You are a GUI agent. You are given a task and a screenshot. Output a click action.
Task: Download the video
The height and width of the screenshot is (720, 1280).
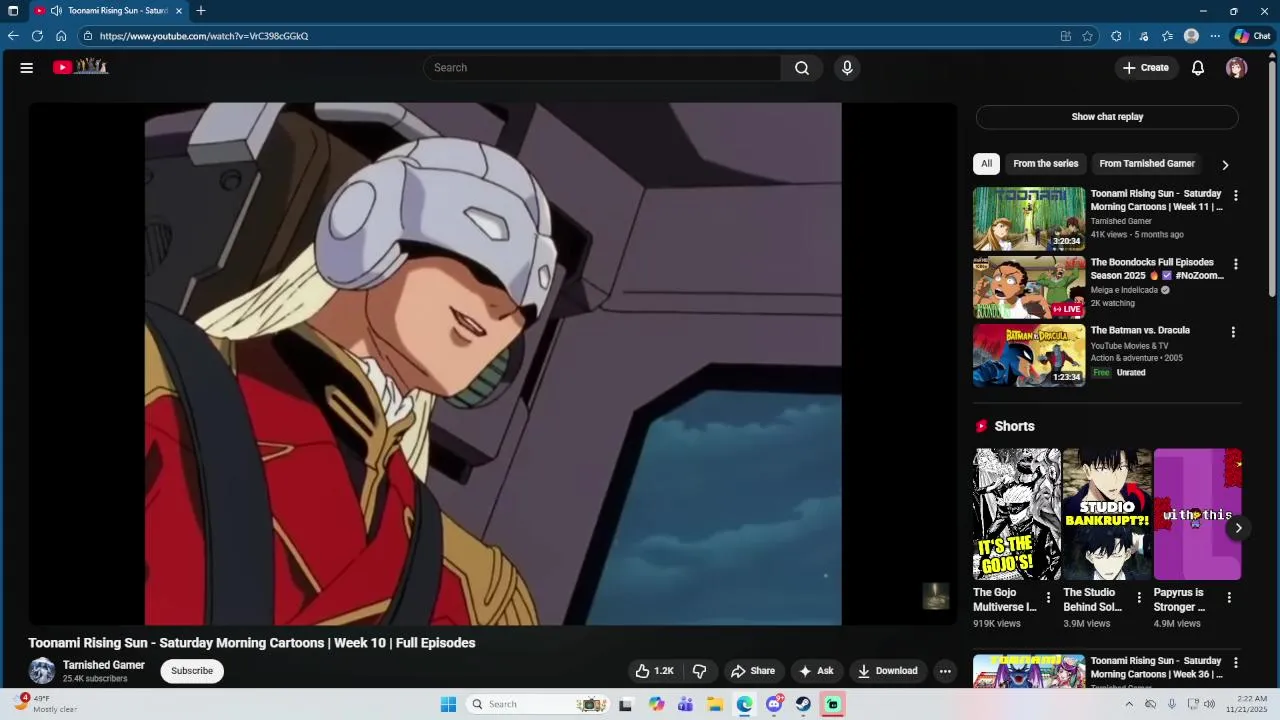[888, 671]
